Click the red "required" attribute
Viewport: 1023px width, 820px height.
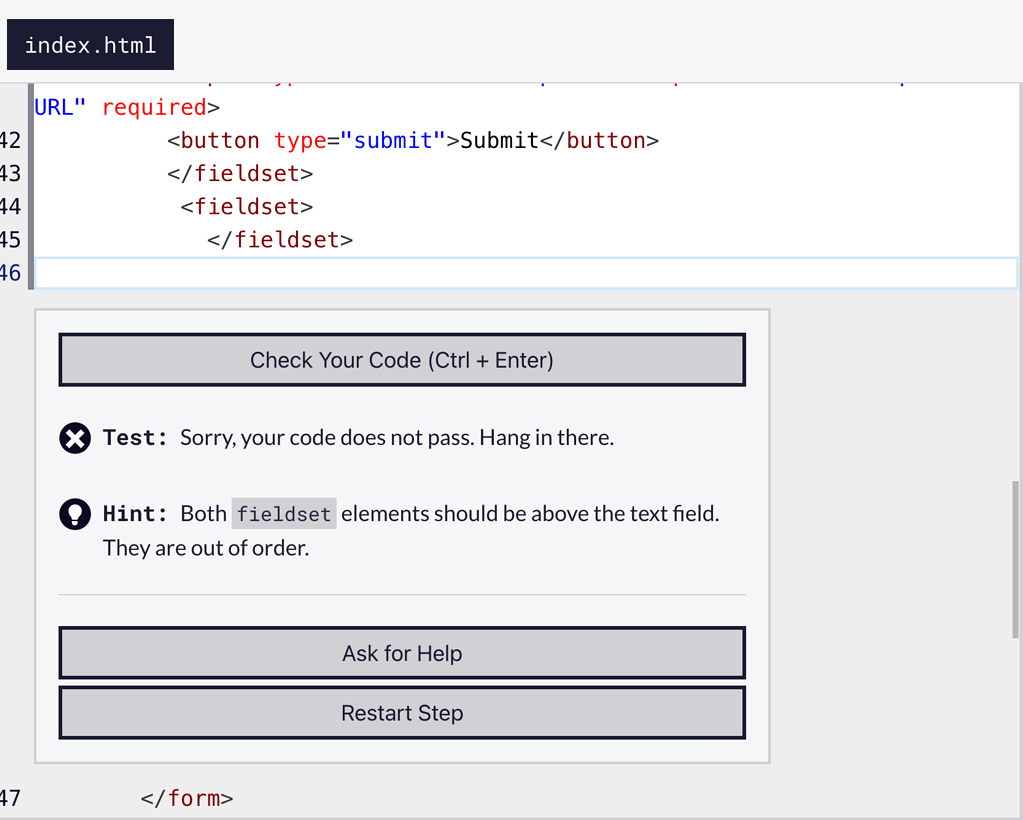click(x=154, y=108)
